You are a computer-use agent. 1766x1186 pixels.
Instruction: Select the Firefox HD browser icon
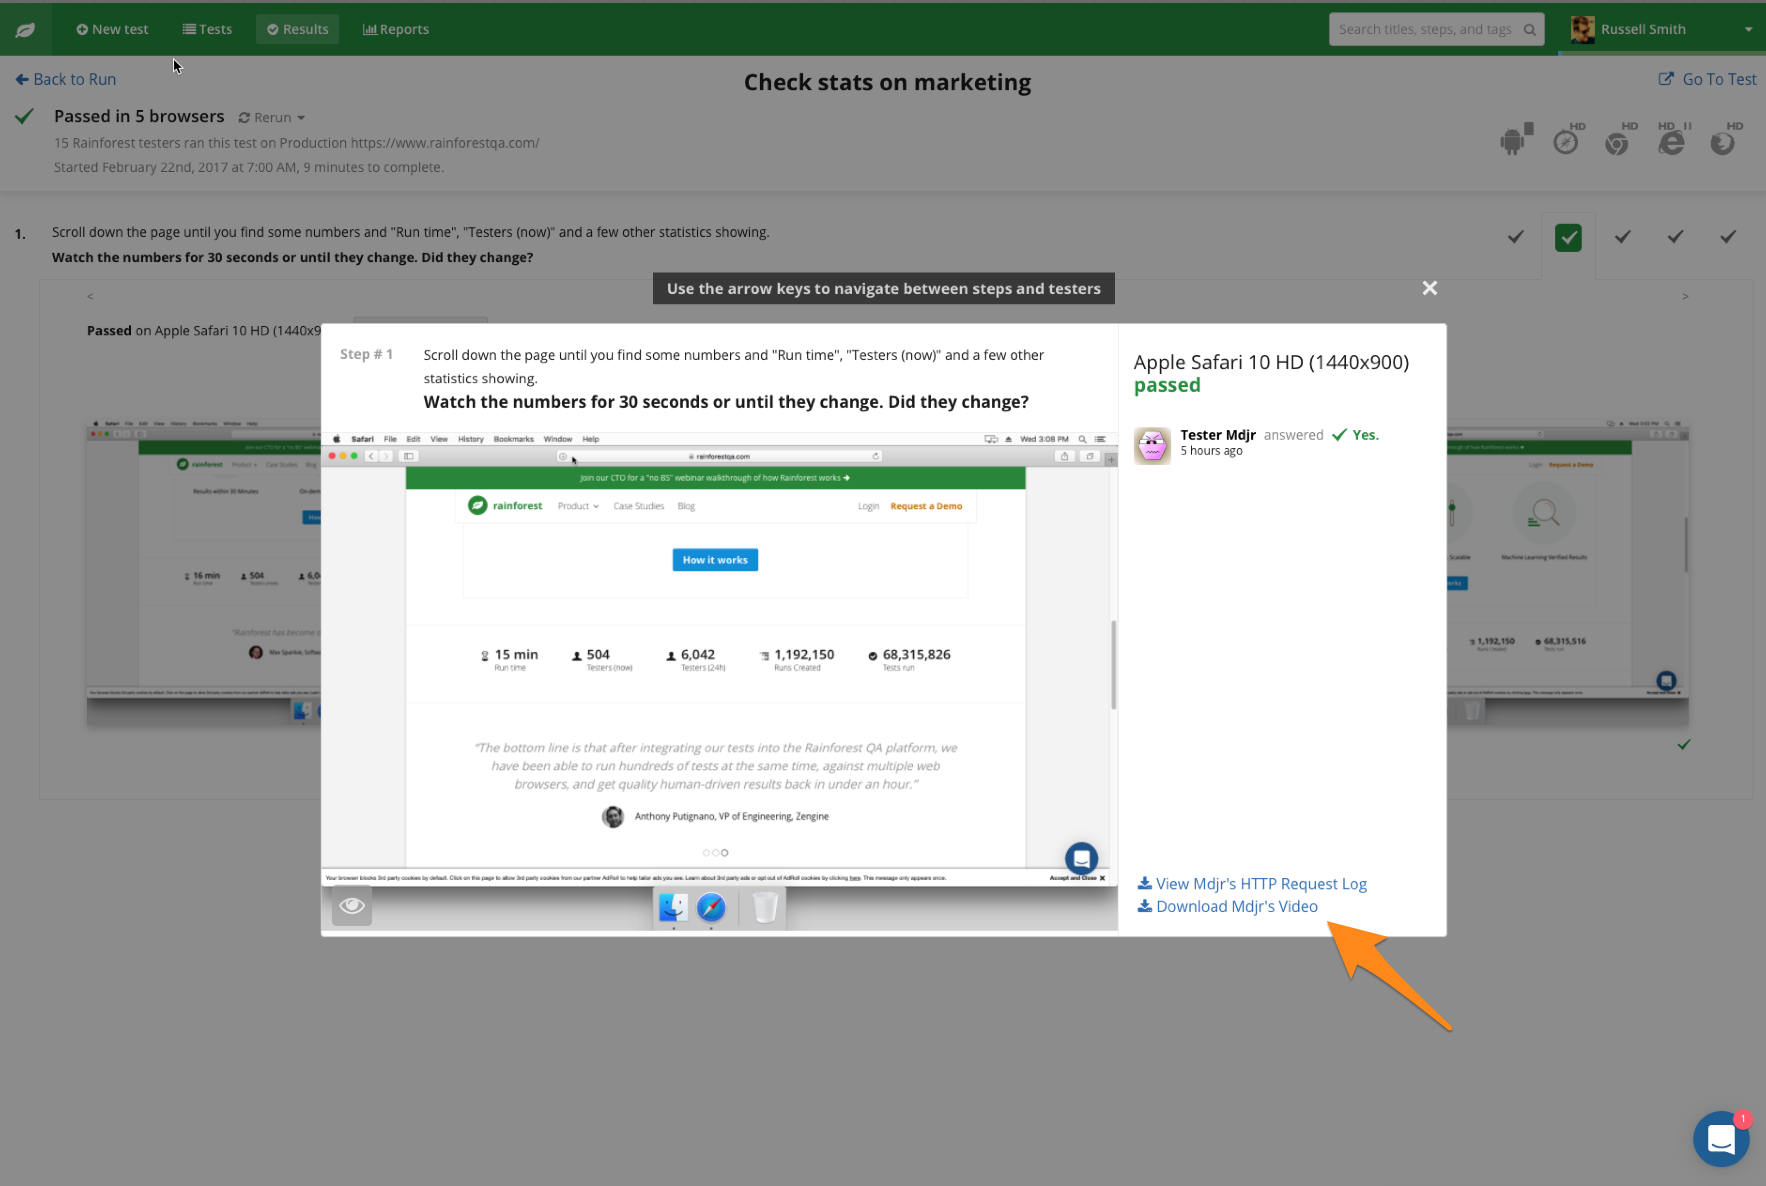(x=1725, y=140)
